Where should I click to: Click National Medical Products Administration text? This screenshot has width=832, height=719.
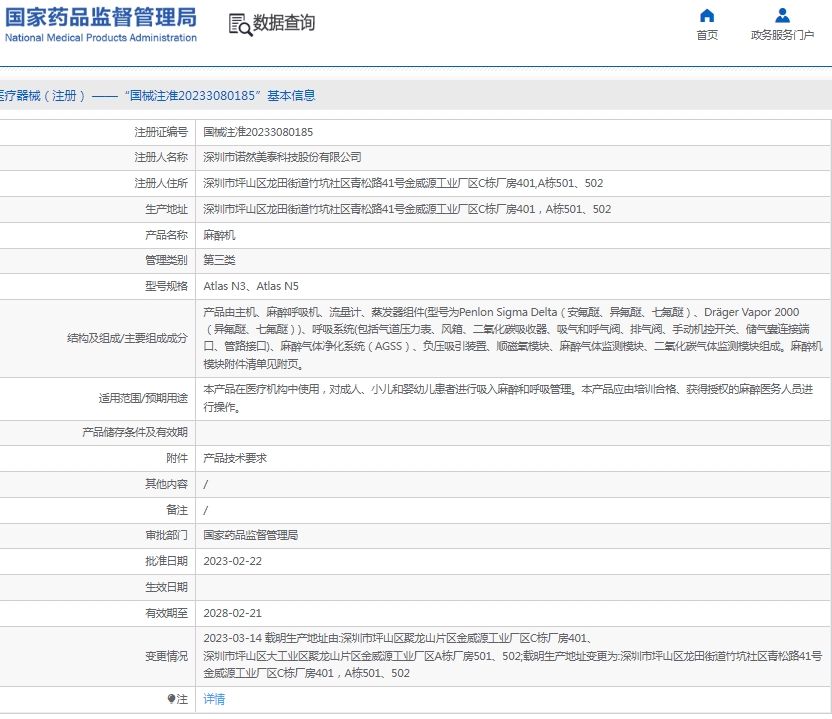click(101, 38)
